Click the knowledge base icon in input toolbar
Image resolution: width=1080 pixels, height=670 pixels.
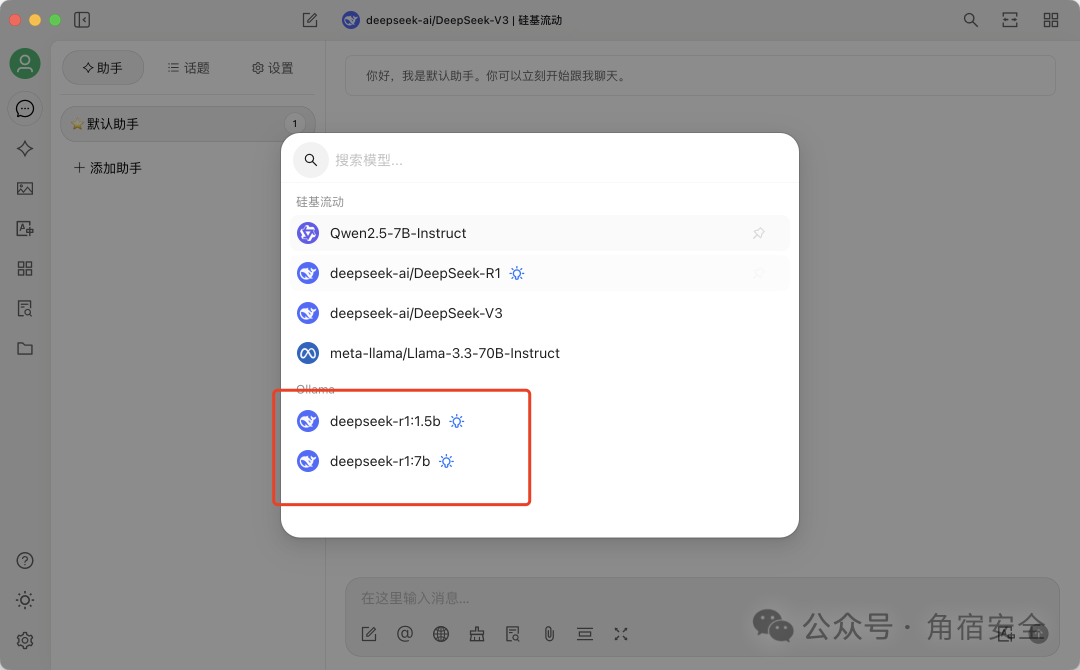tap(512, 634)
